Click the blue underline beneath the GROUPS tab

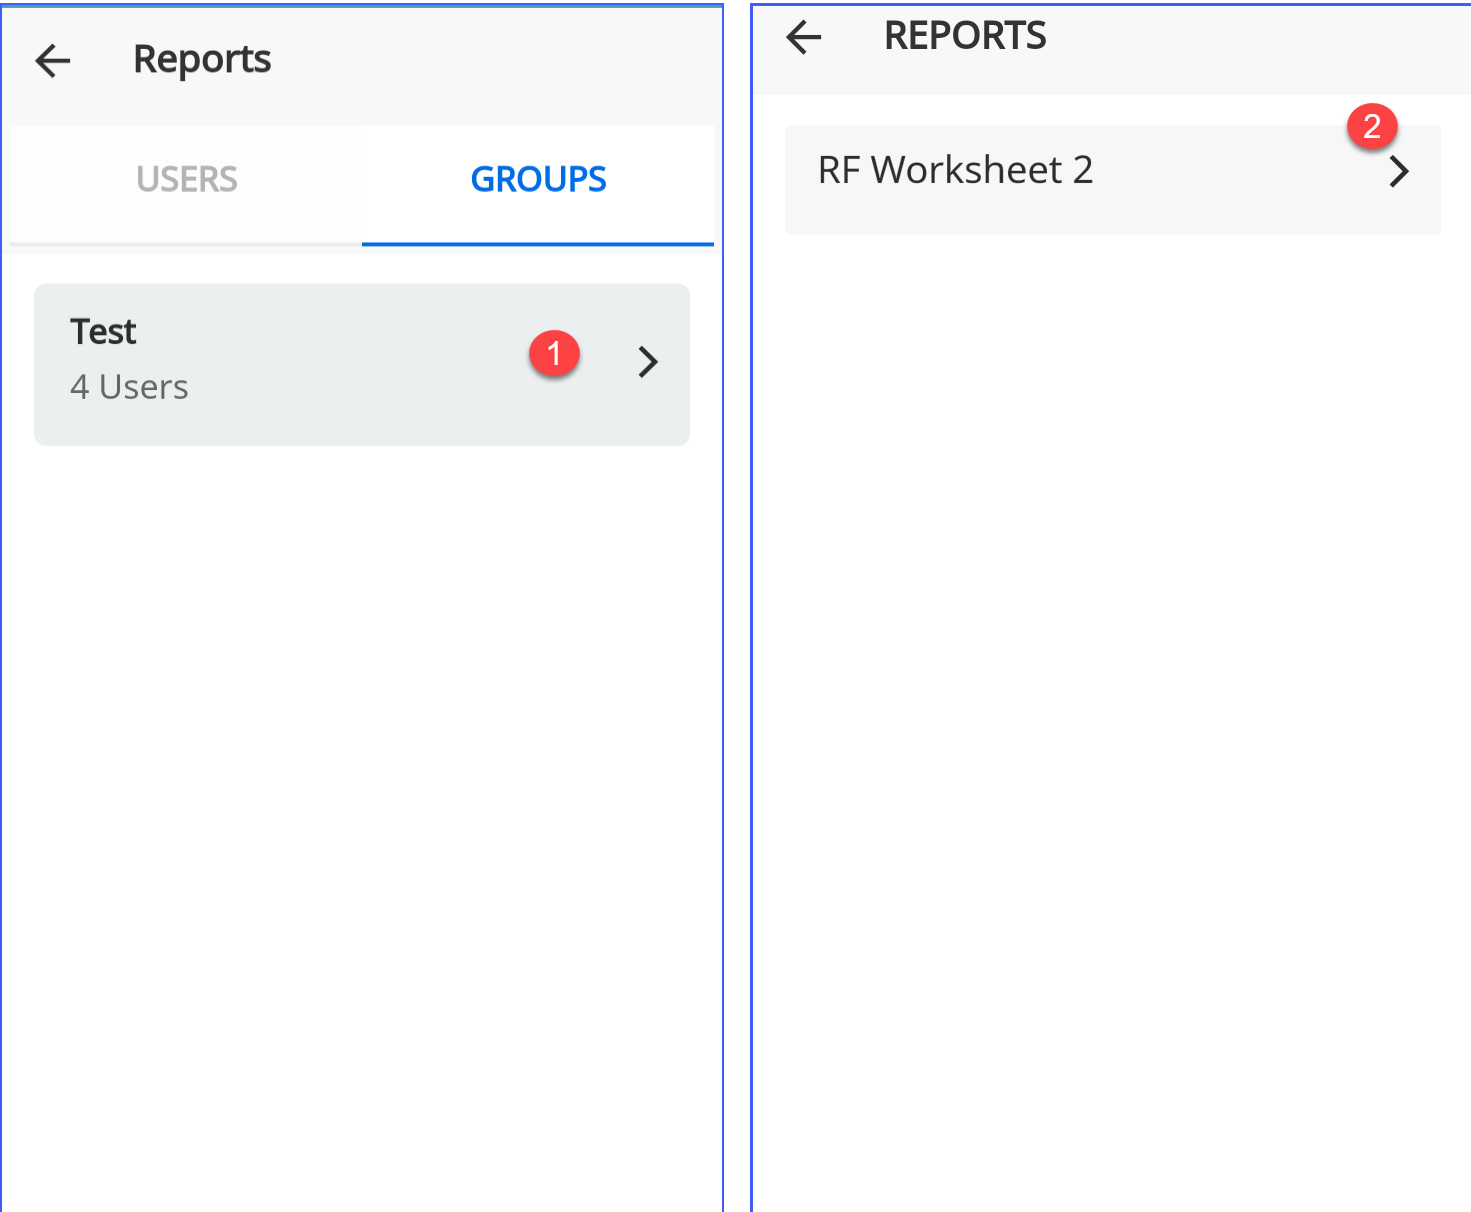(538, 243)
